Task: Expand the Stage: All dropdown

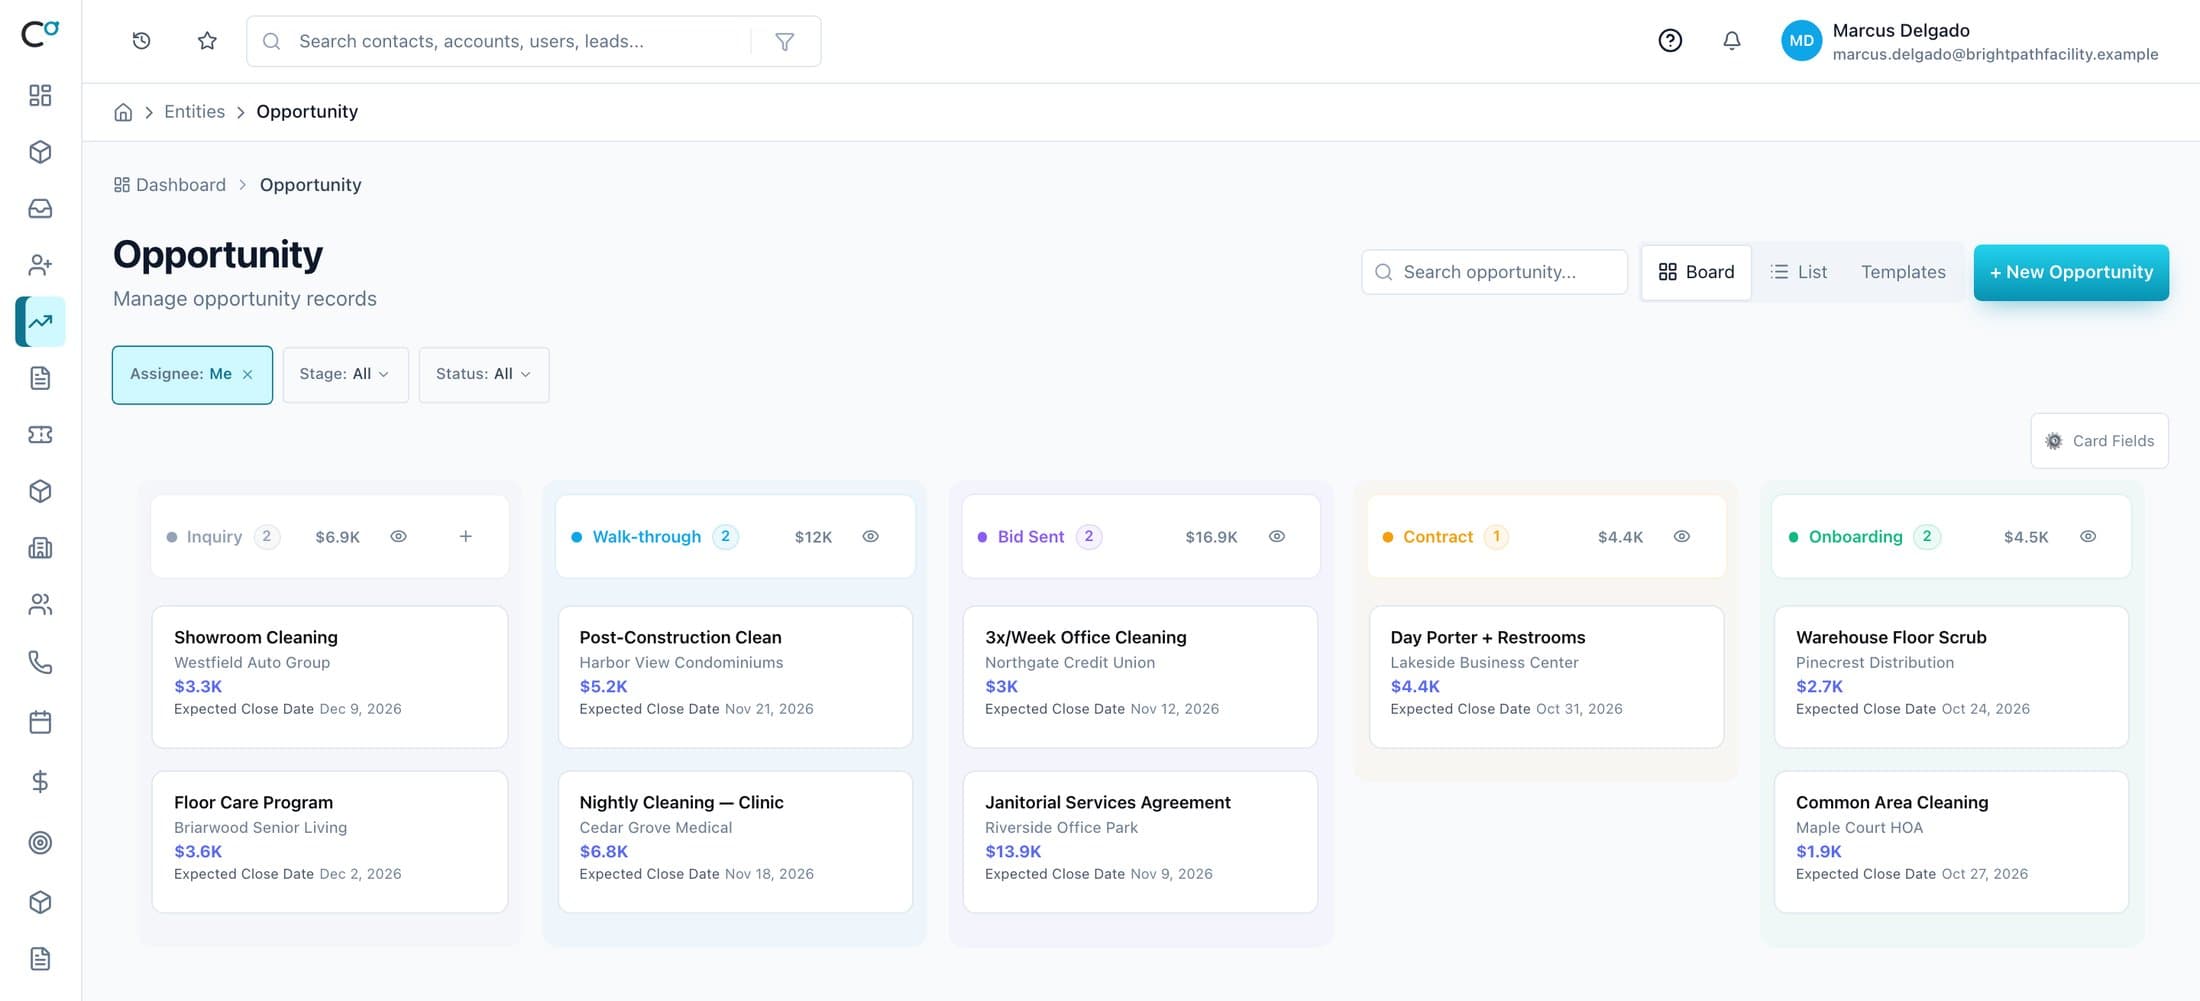Action: pyautogui.click(x=345, y=375)
